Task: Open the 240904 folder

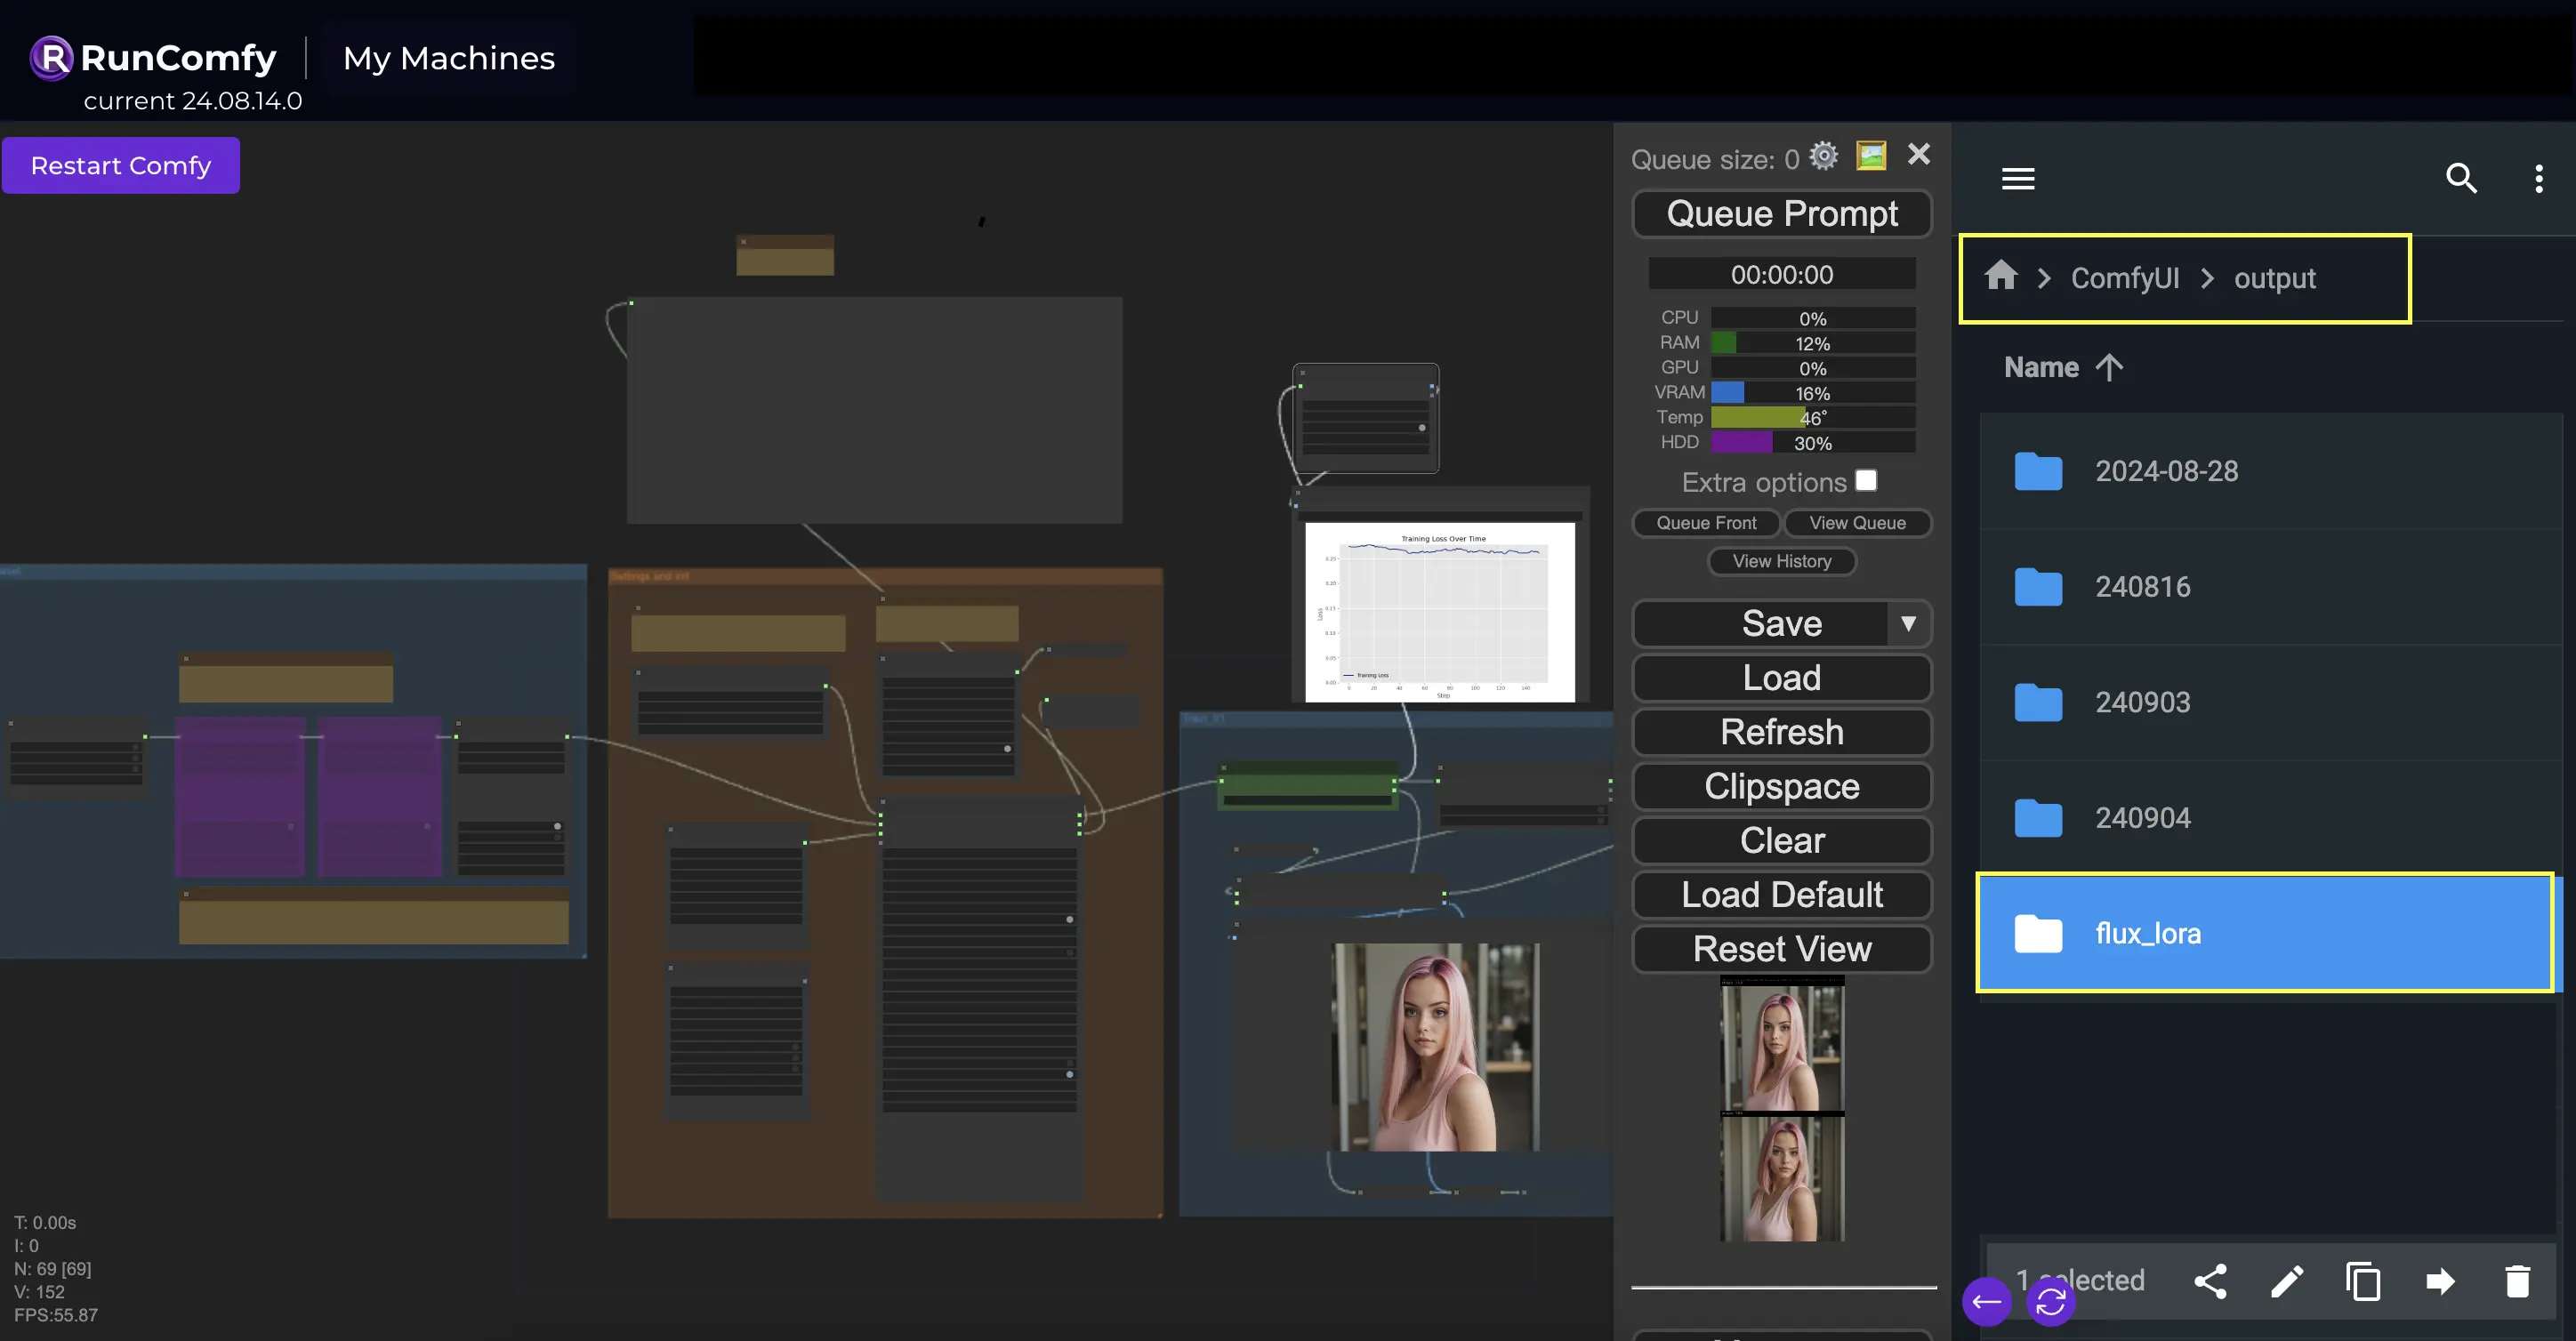Action: pyautogui.click(x=2142, y=816)
